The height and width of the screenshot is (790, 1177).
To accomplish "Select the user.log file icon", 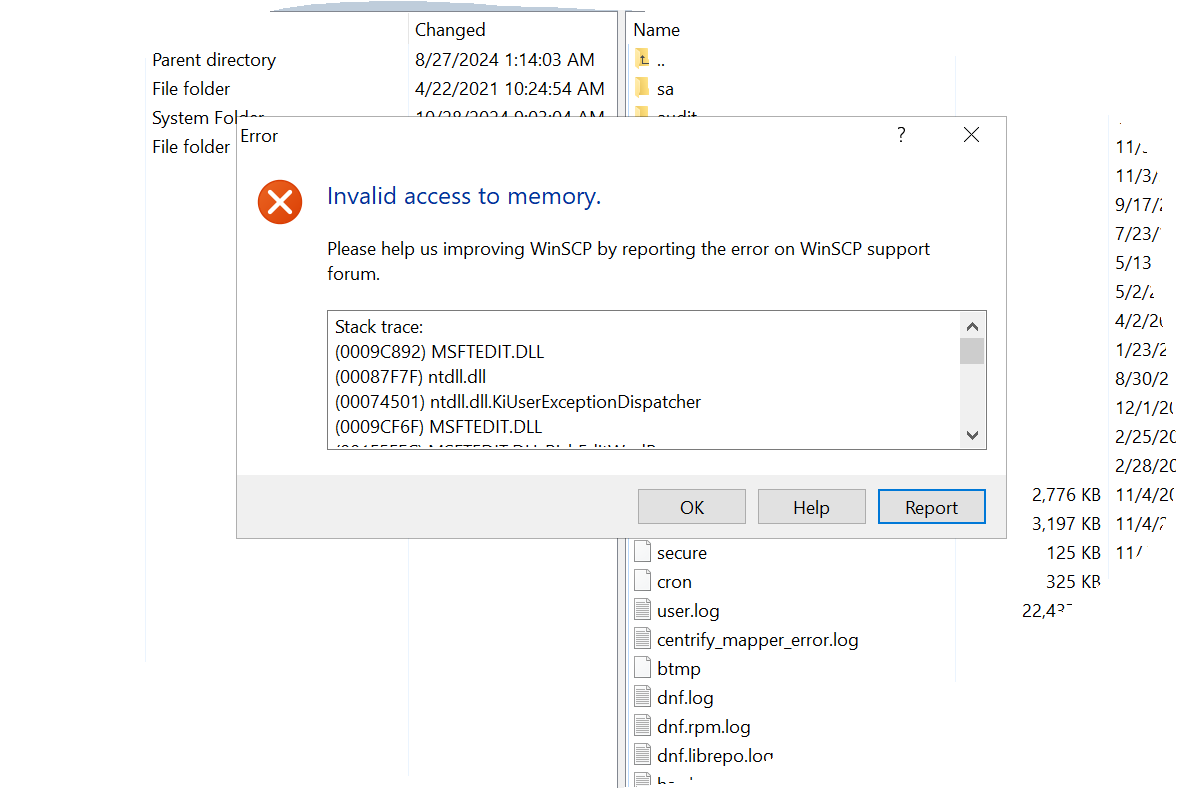I will coord(643,610).
